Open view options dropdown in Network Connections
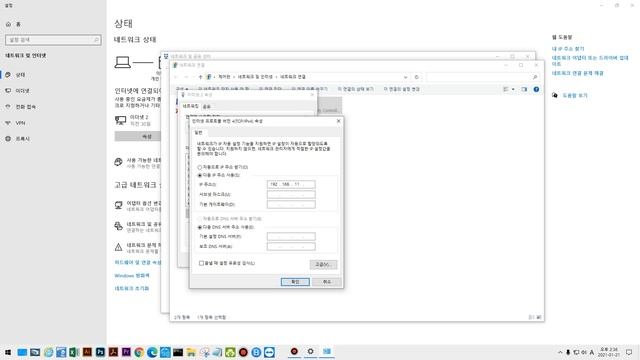The height and width of the screenshot is (360, 640). [513, 89]
